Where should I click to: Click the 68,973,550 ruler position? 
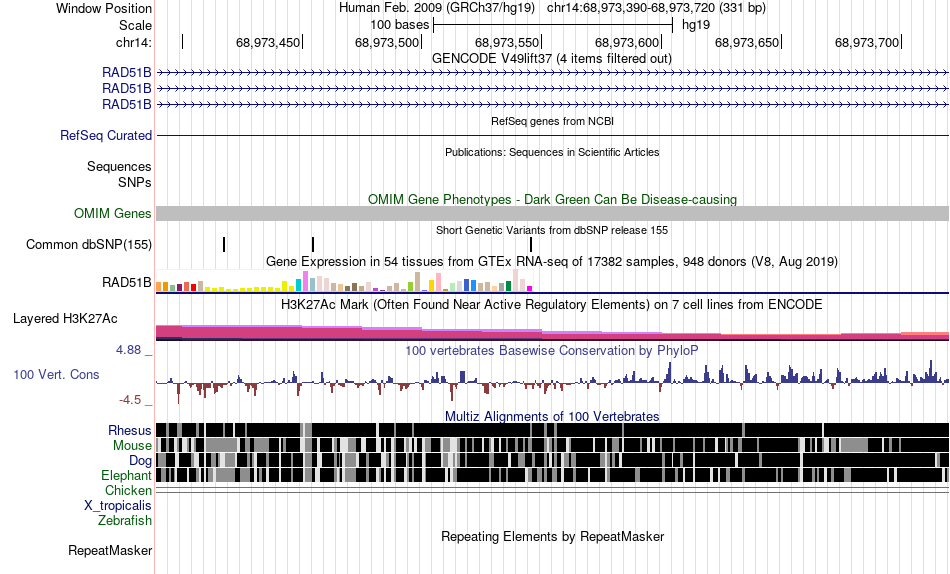[507, 42]
